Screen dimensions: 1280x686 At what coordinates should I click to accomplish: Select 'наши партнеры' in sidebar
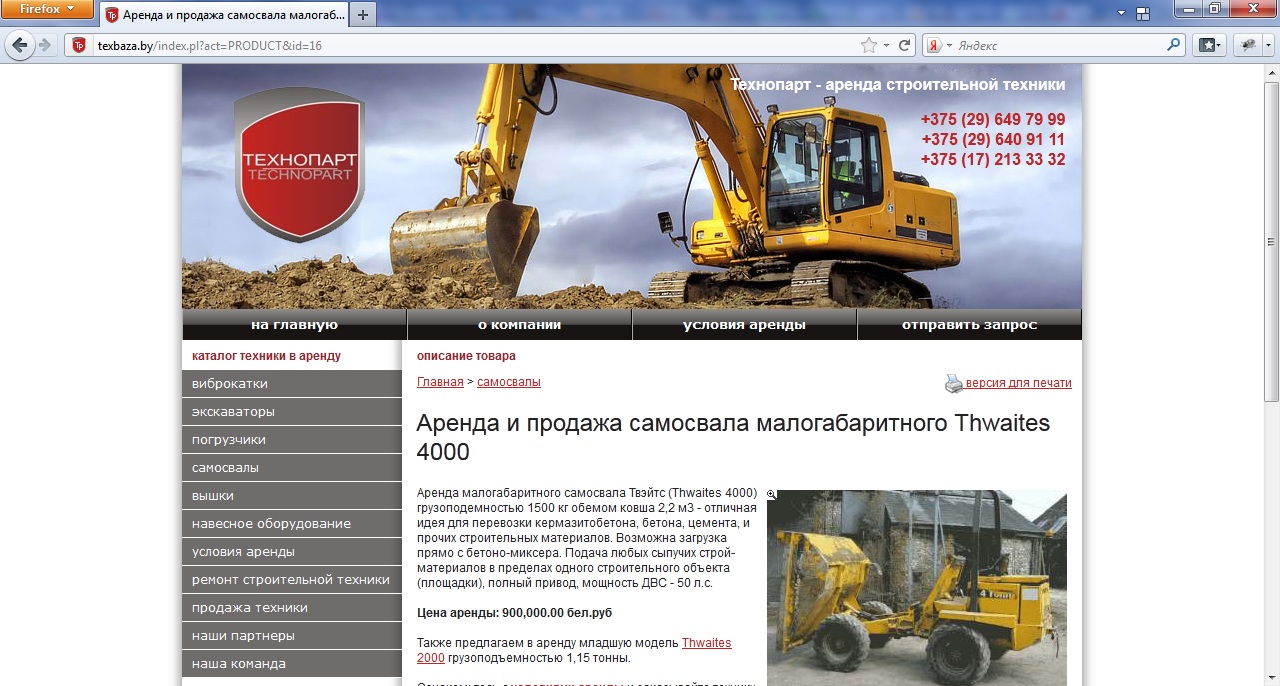point(292,636)
